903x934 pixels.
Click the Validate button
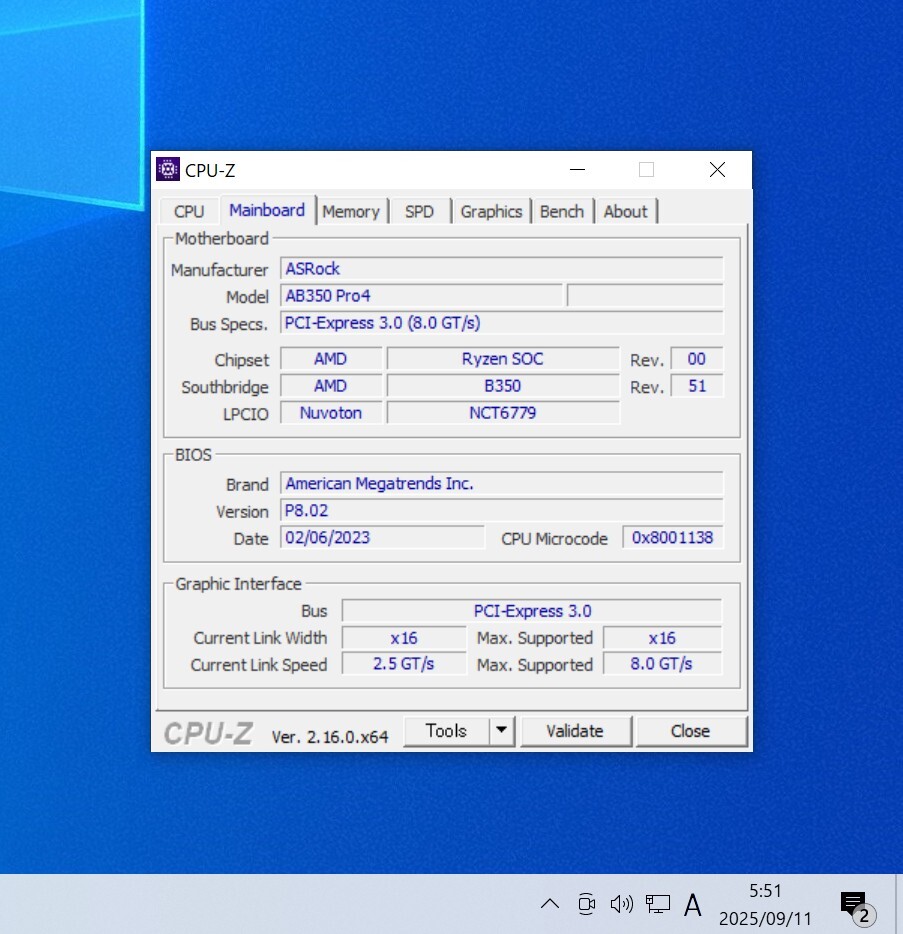pos(575,731)
